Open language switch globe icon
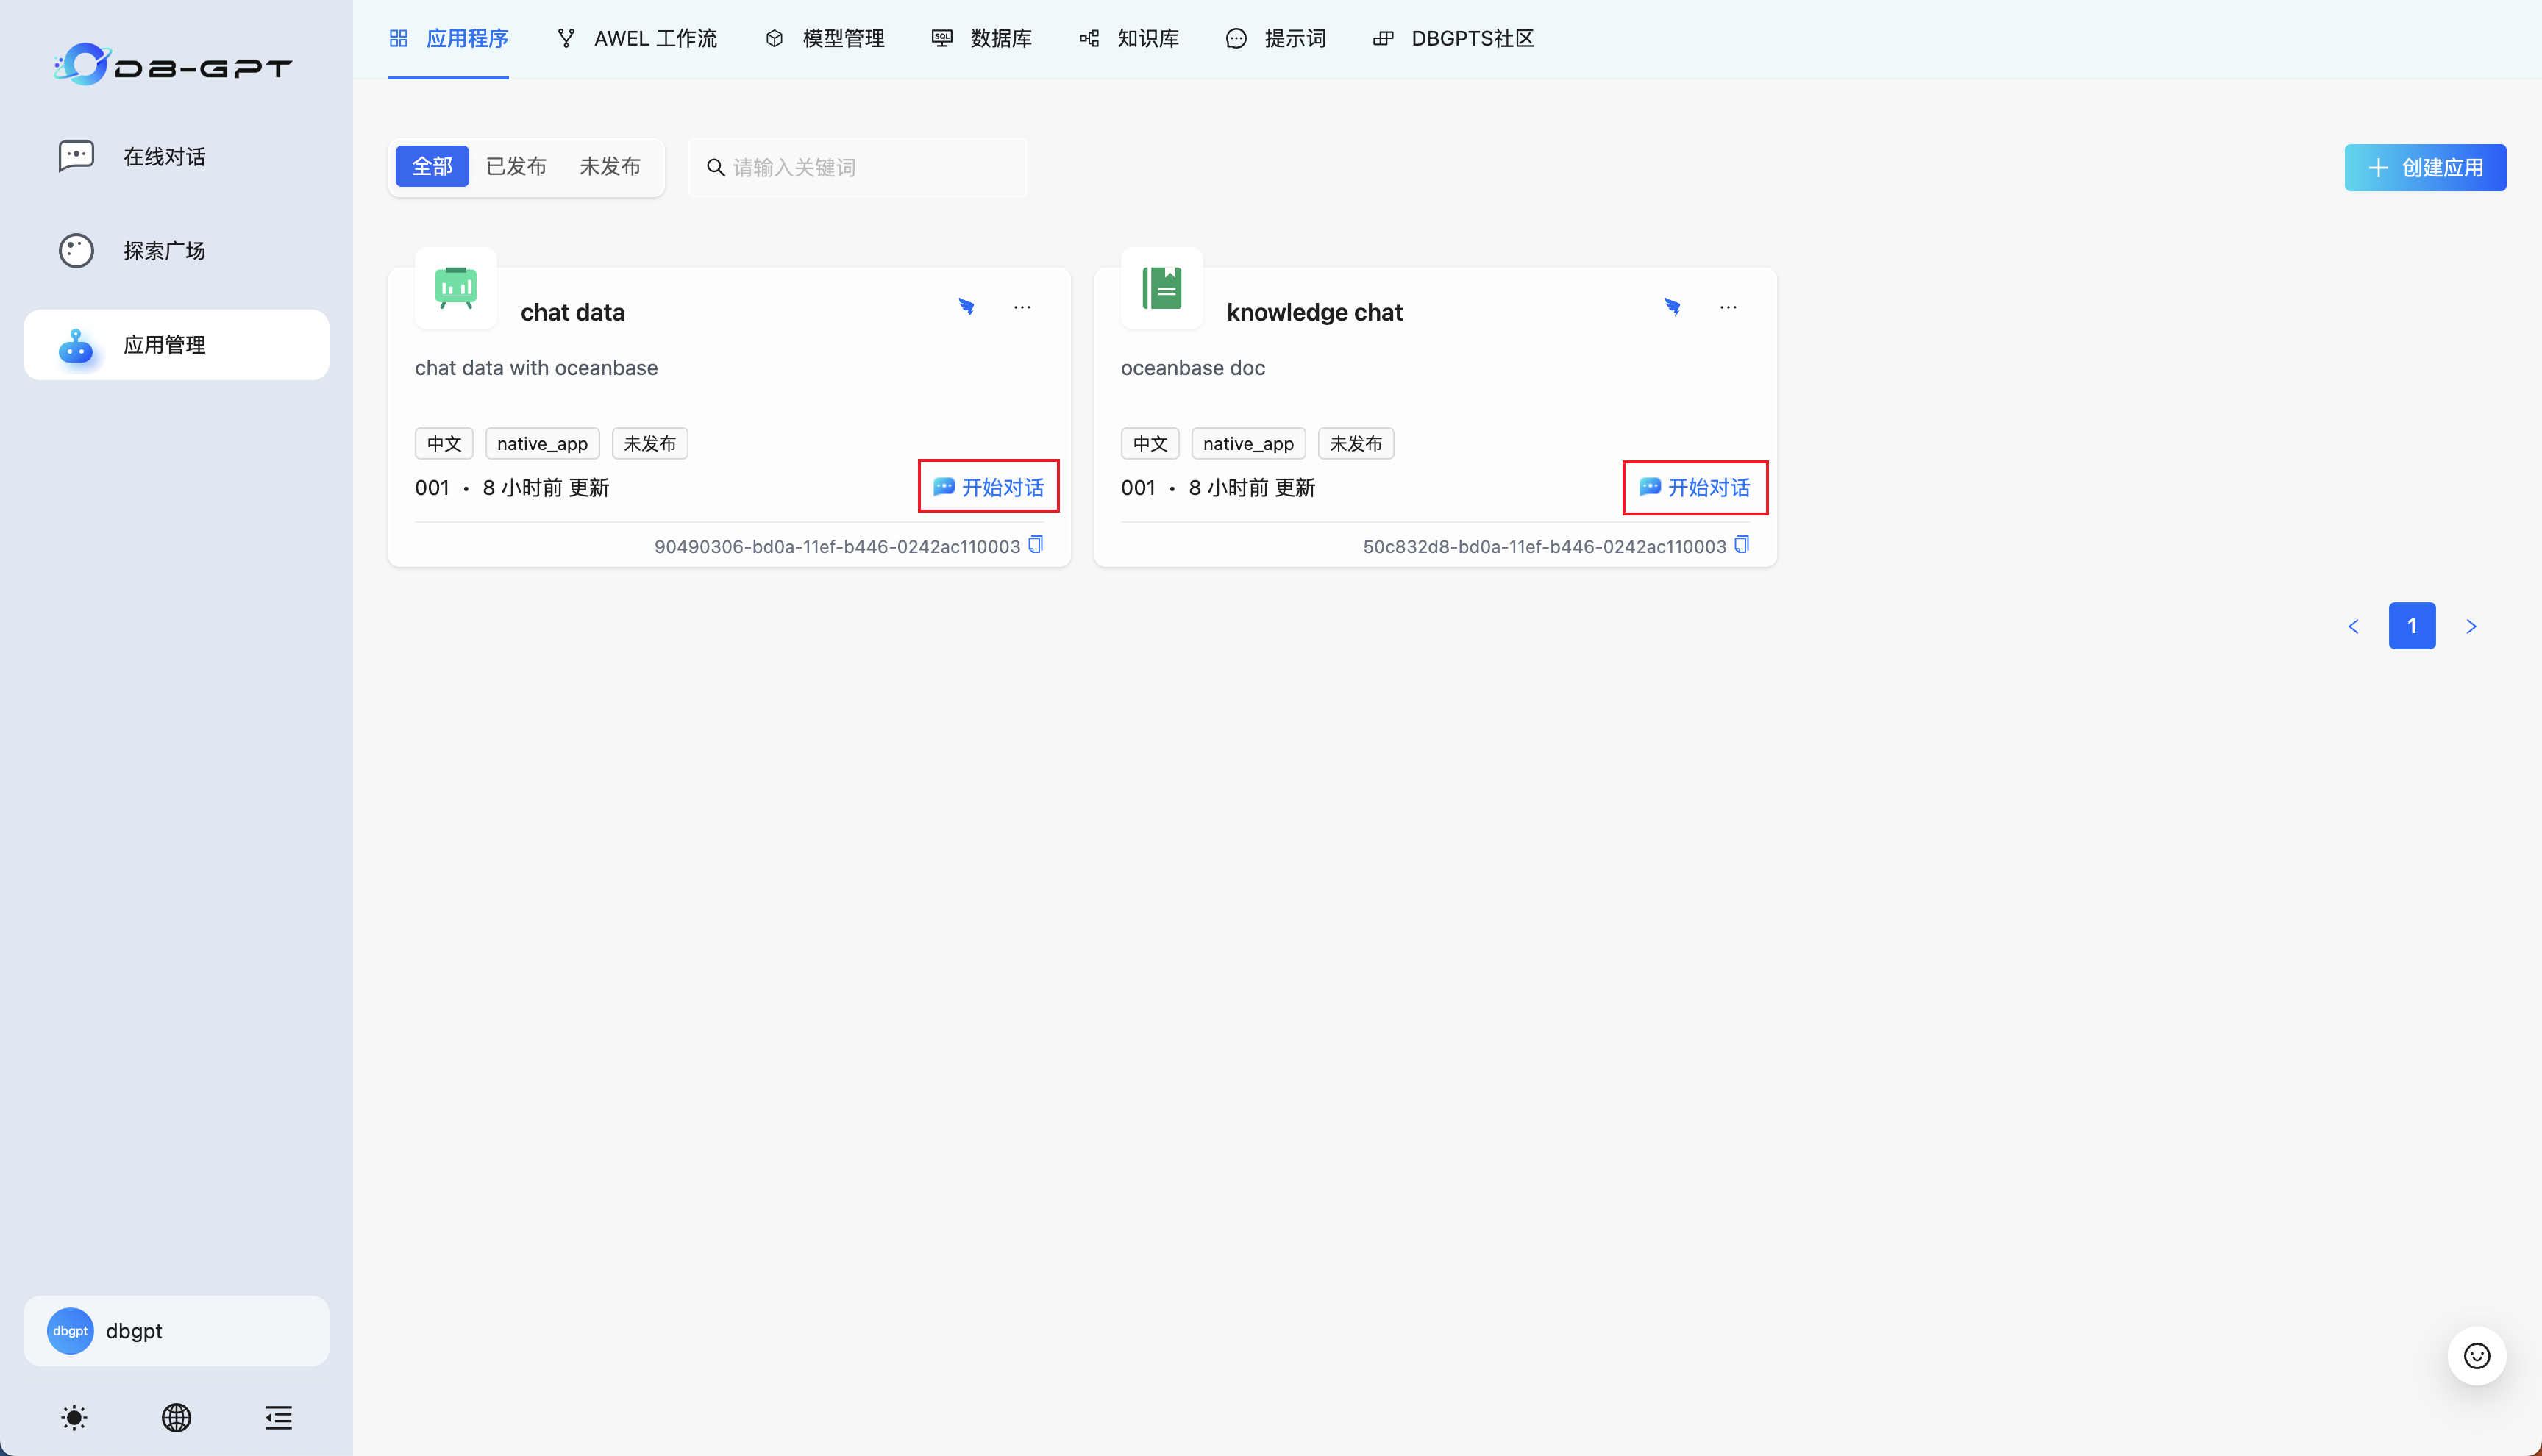This screenshot has width=2542, height=1456. [176, 1417]
